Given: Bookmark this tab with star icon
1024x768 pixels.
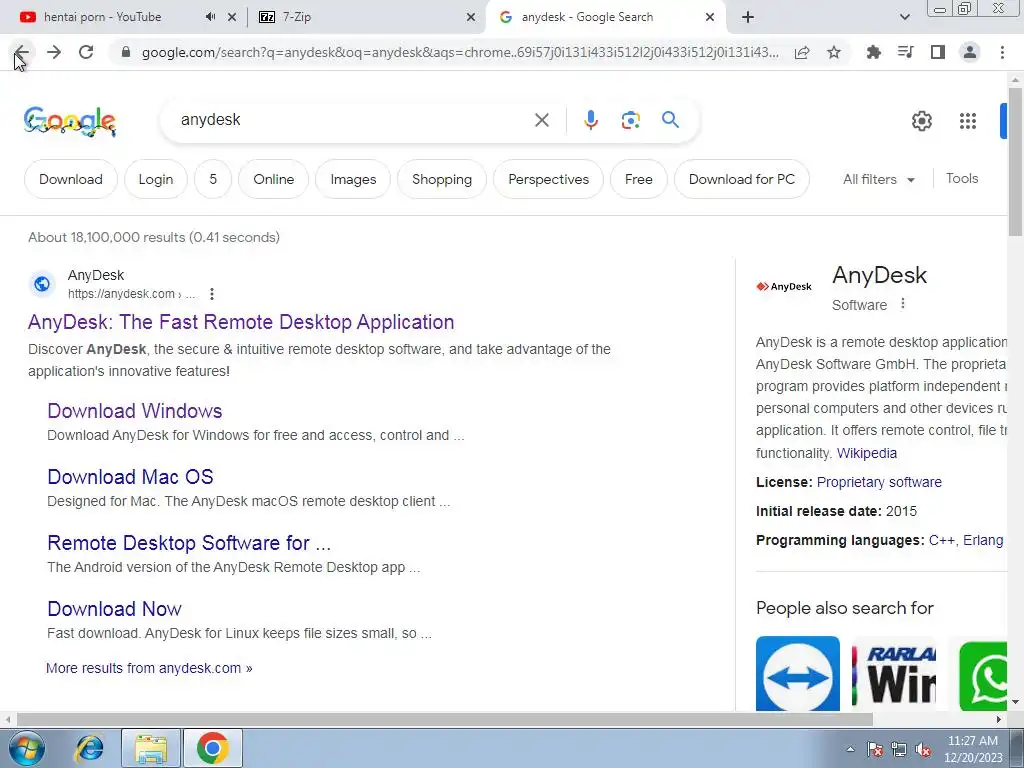Looking at the screenshot, I should coord(834,52).
